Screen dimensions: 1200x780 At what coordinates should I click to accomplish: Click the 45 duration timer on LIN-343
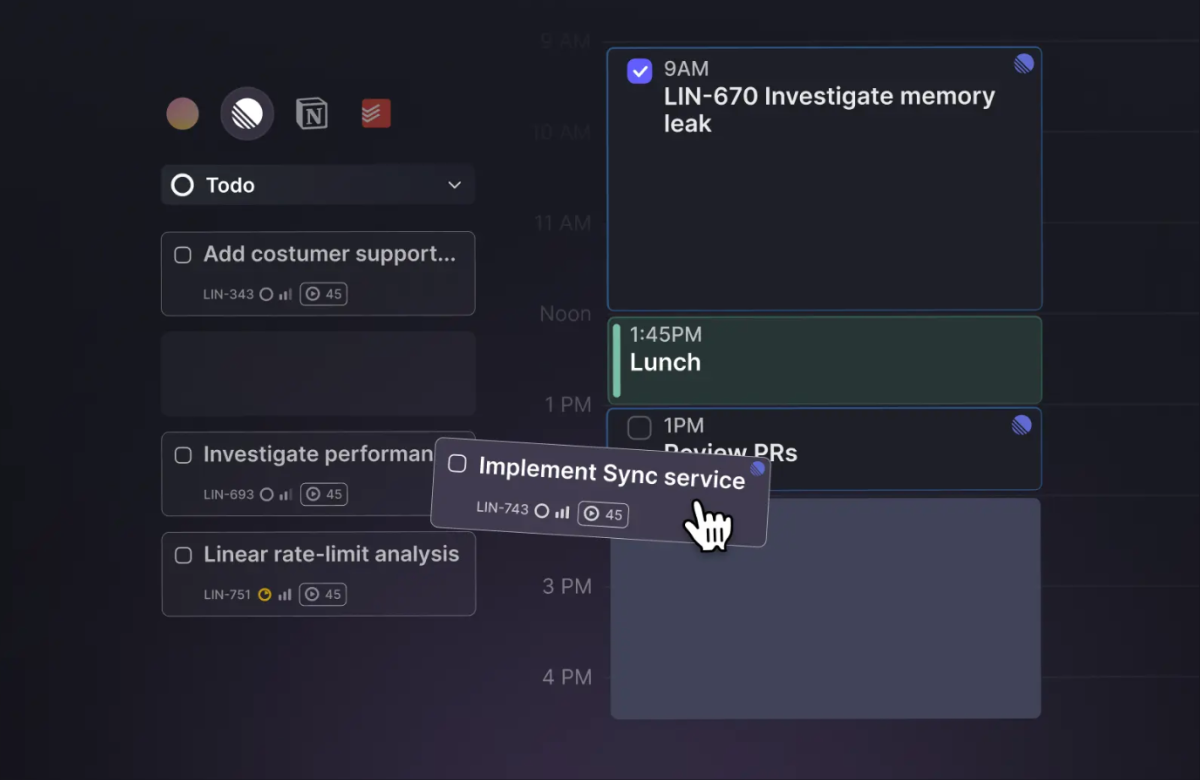(323, 294)
